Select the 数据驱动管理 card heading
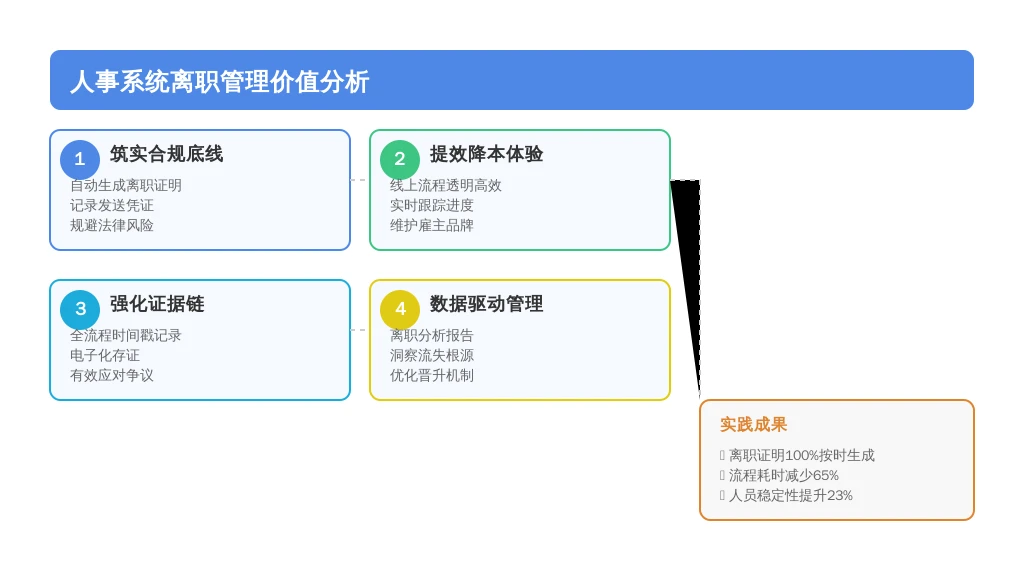This screenshot has width=1024, height=576. click(x=489, y=305)
